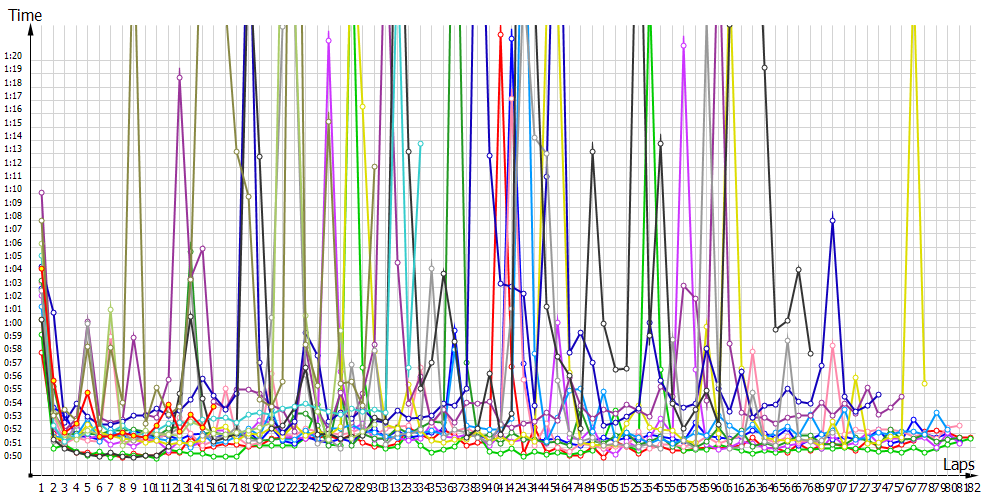Image resolution: width=1000 pixels, height=500 pixels.
Task: Click the black peak marker at lap 67
Action: pyautogui.click(x=798, y=269)
